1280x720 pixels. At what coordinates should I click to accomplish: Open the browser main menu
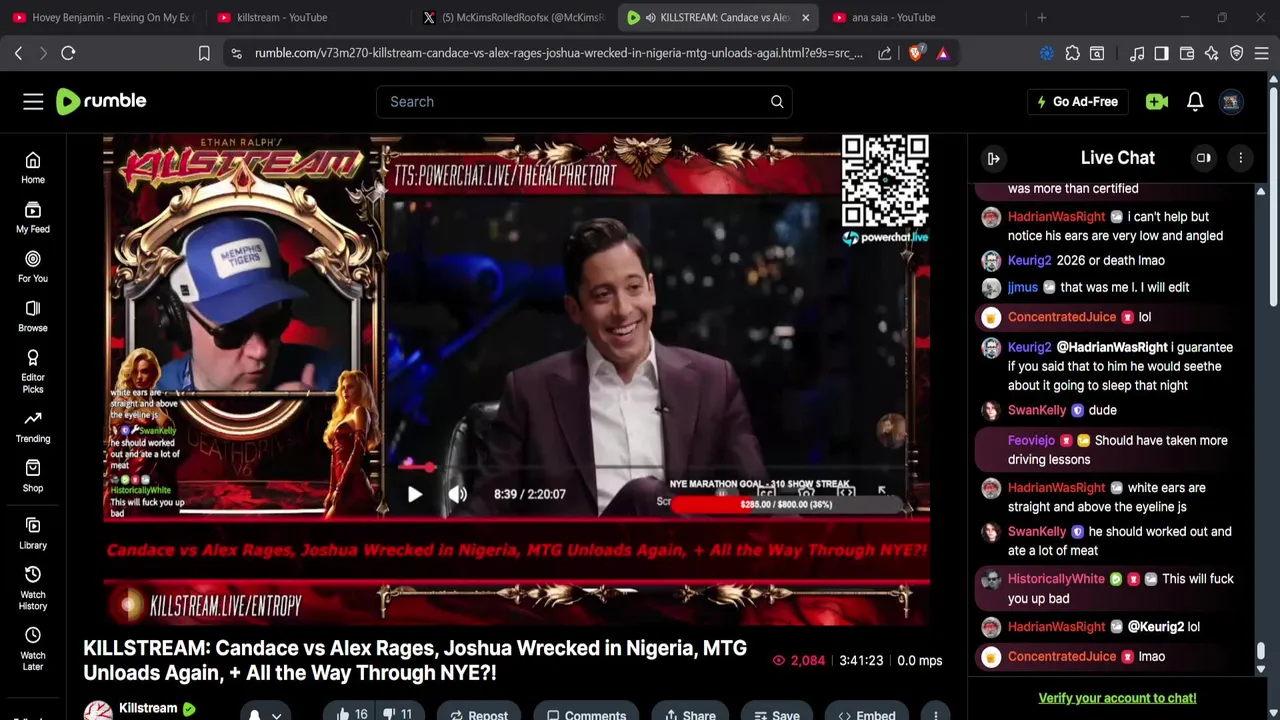[1262, 53]
